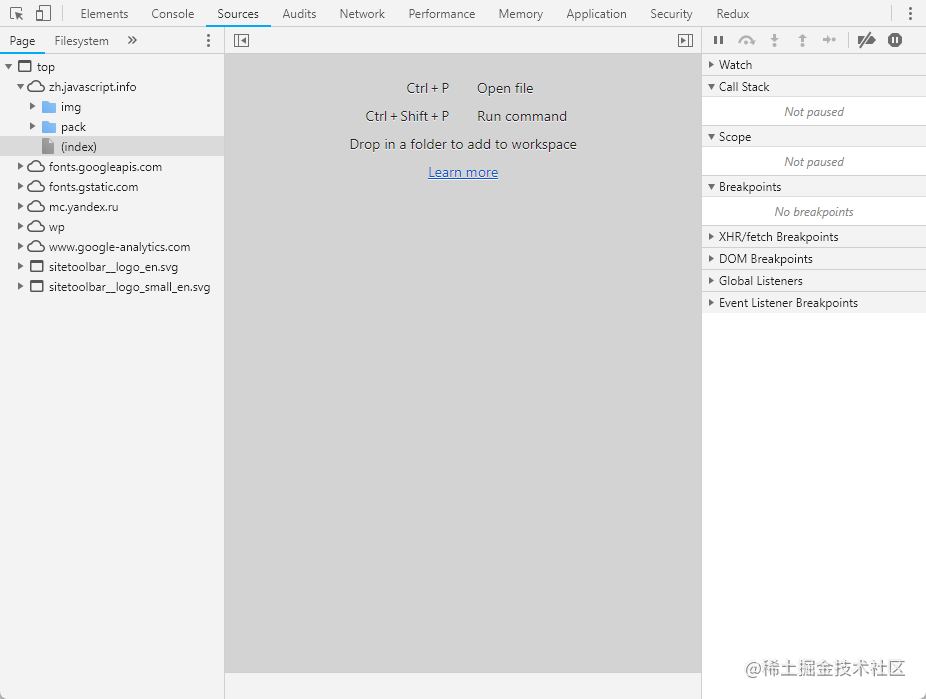
Task: Expand the img folder
Action: [32, 106]
